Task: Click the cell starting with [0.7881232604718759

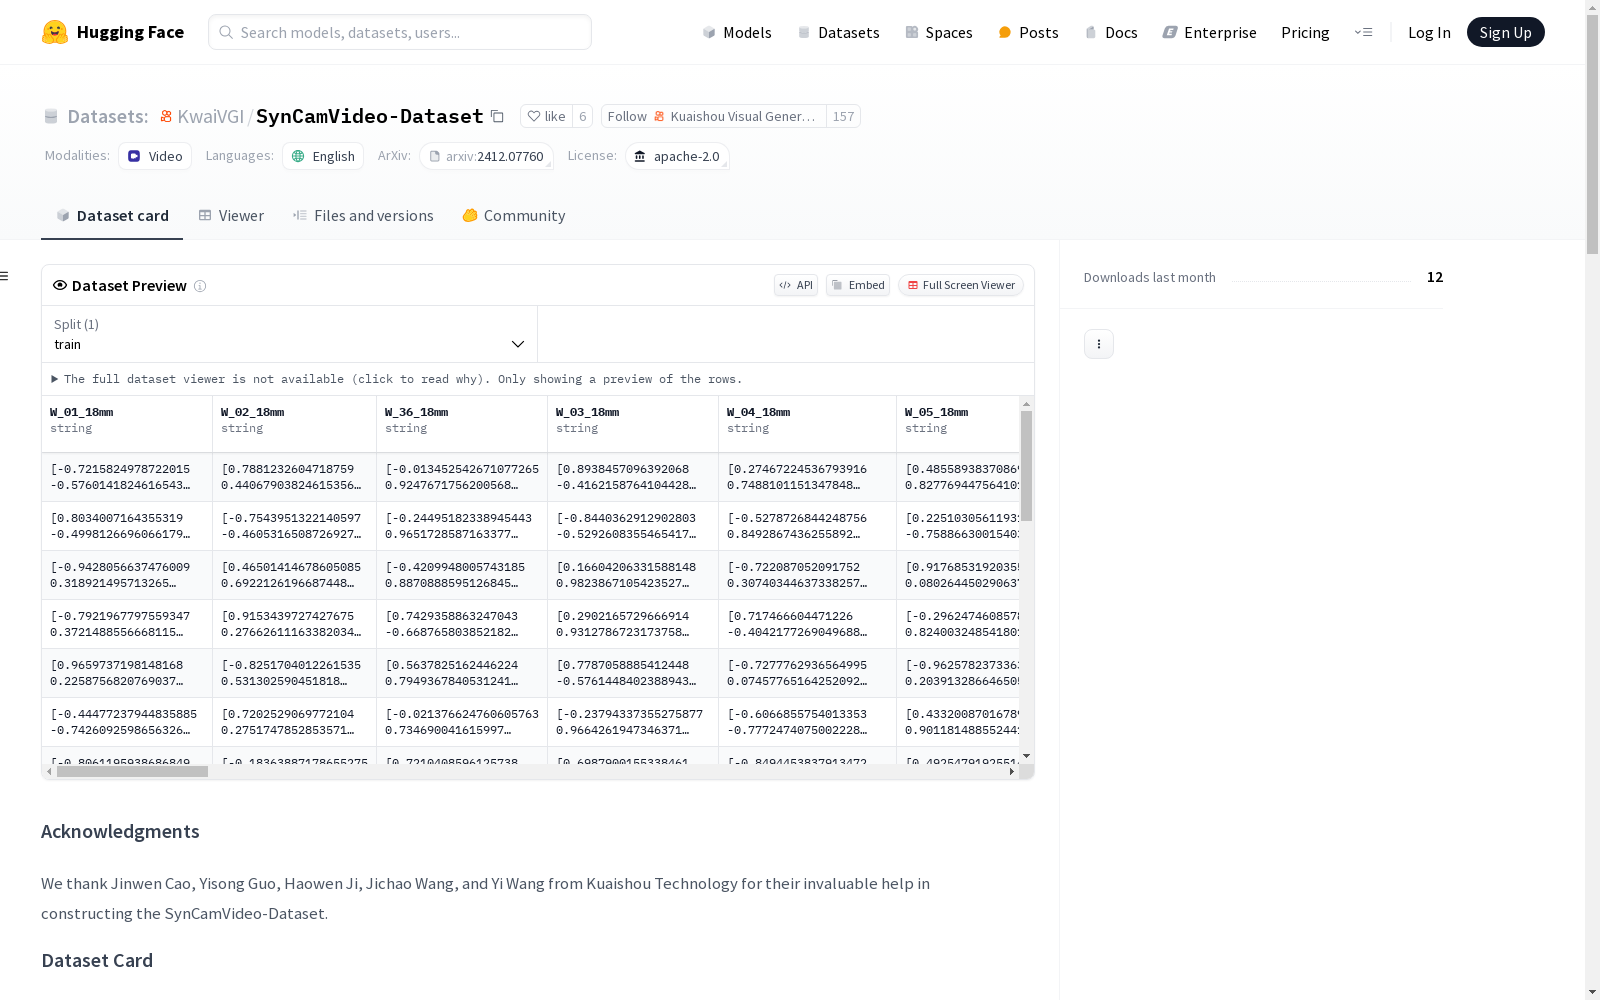Action: tap(294, 477)
